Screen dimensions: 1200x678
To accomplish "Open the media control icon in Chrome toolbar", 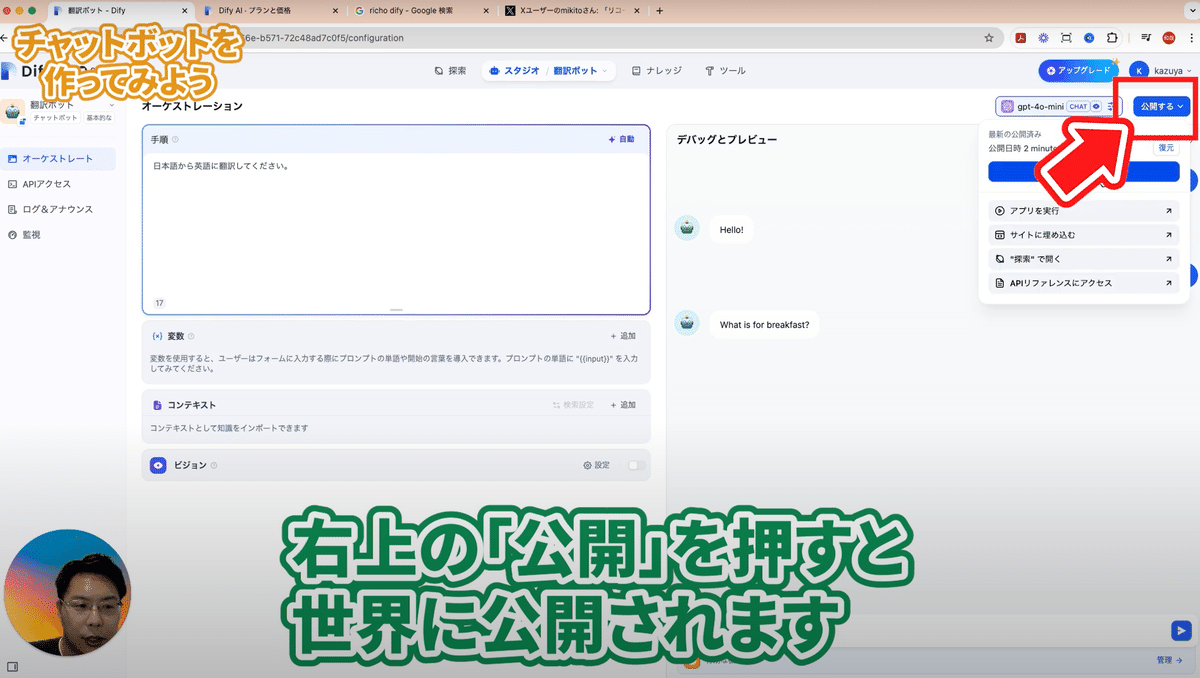I will coord(1146,38).
